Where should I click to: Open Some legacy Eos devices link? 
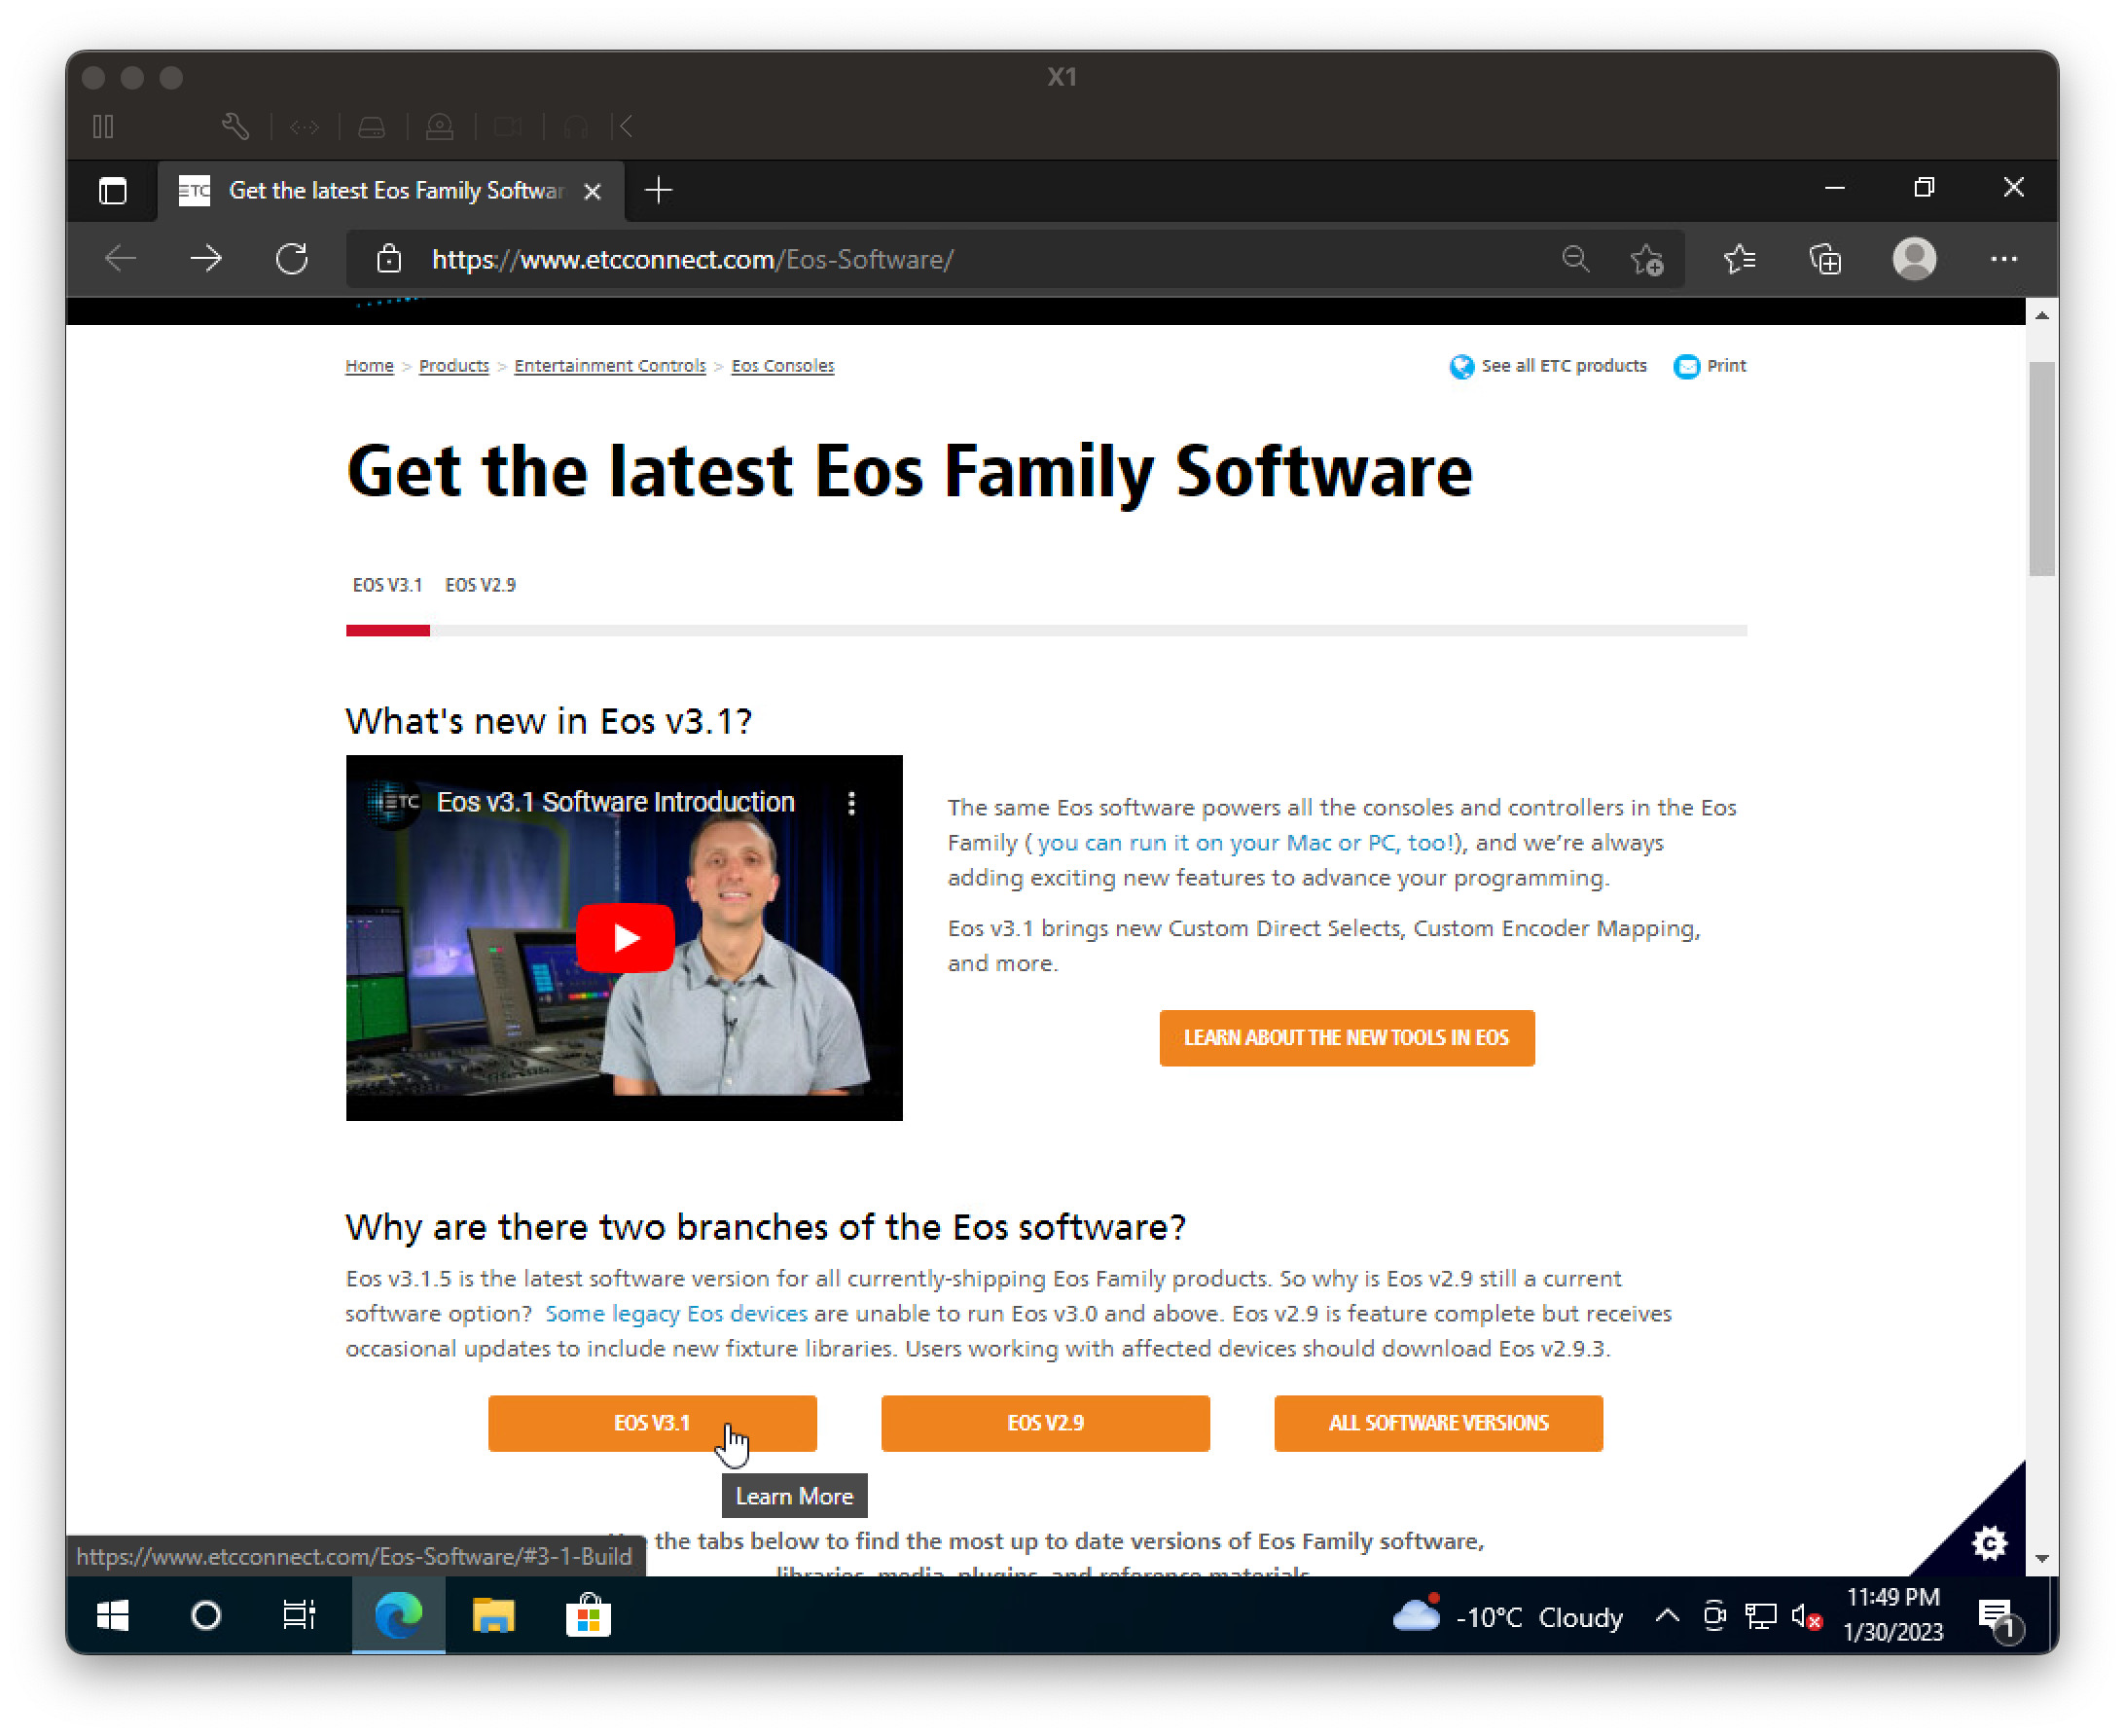tap(676, 1313)
